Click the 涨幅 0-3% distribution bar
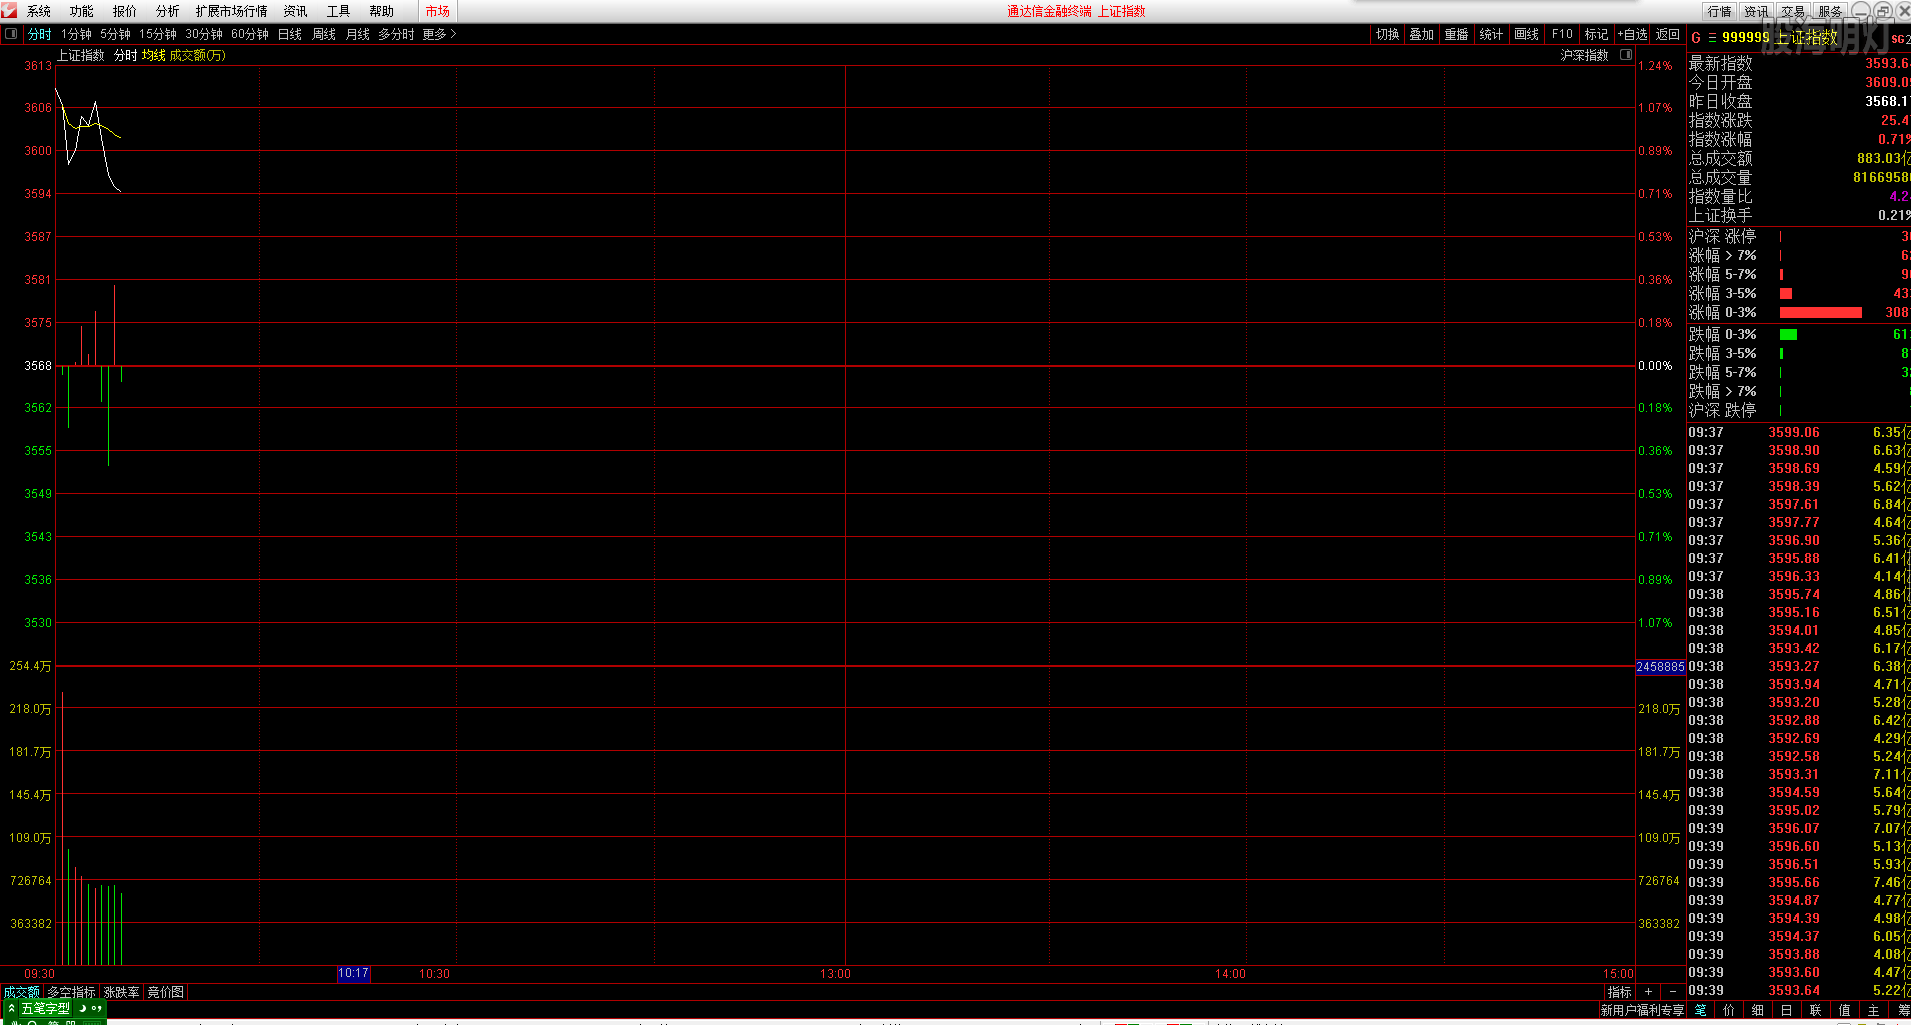This screenshot has width=1911, height=1025. 1821,312
